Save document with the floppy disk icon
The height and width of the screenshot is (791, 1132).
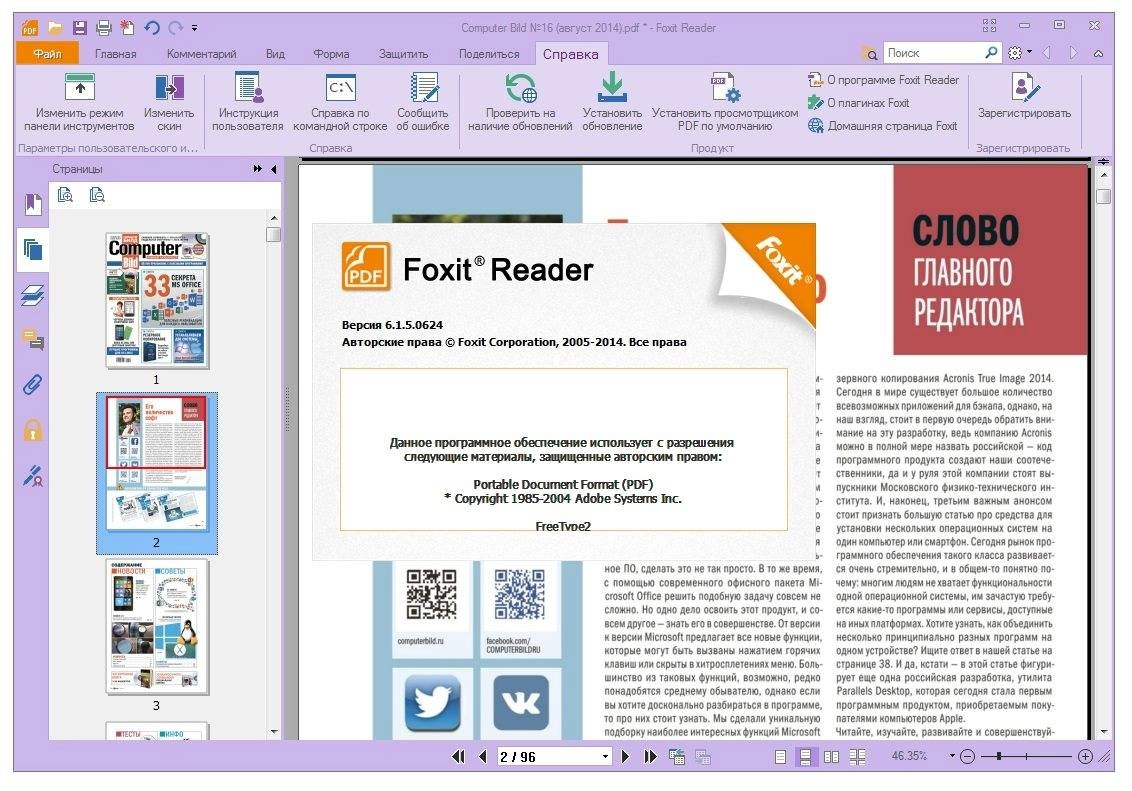pyautogui.click(x=79, y=28)
